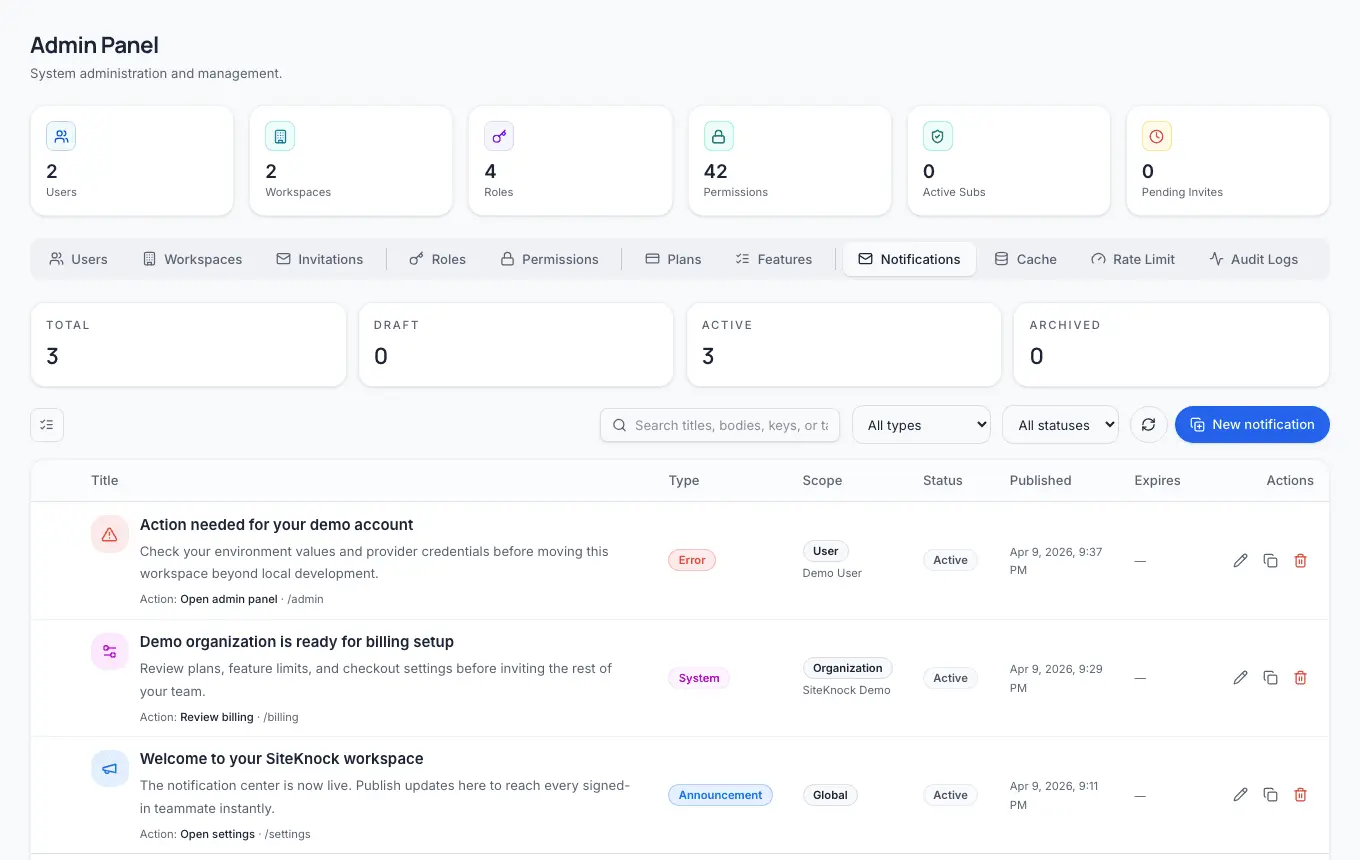The width and height of the screenshot is (1360, 860).
Task: Open the All statuses filter dropdown
Action: 1060,425
